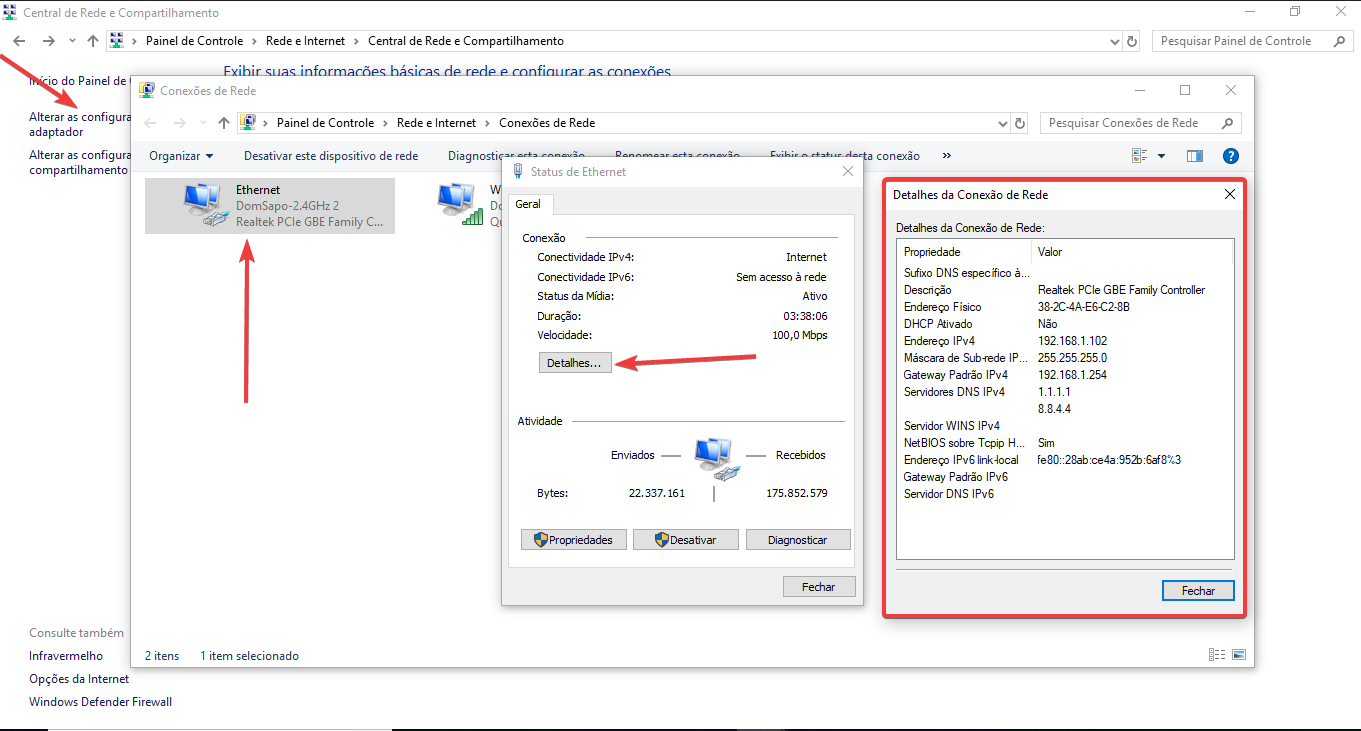Select the Wi-Fi adapter icon
Image resolution: width=1361 pixels, height=731 pixels.
pos(461,205)
